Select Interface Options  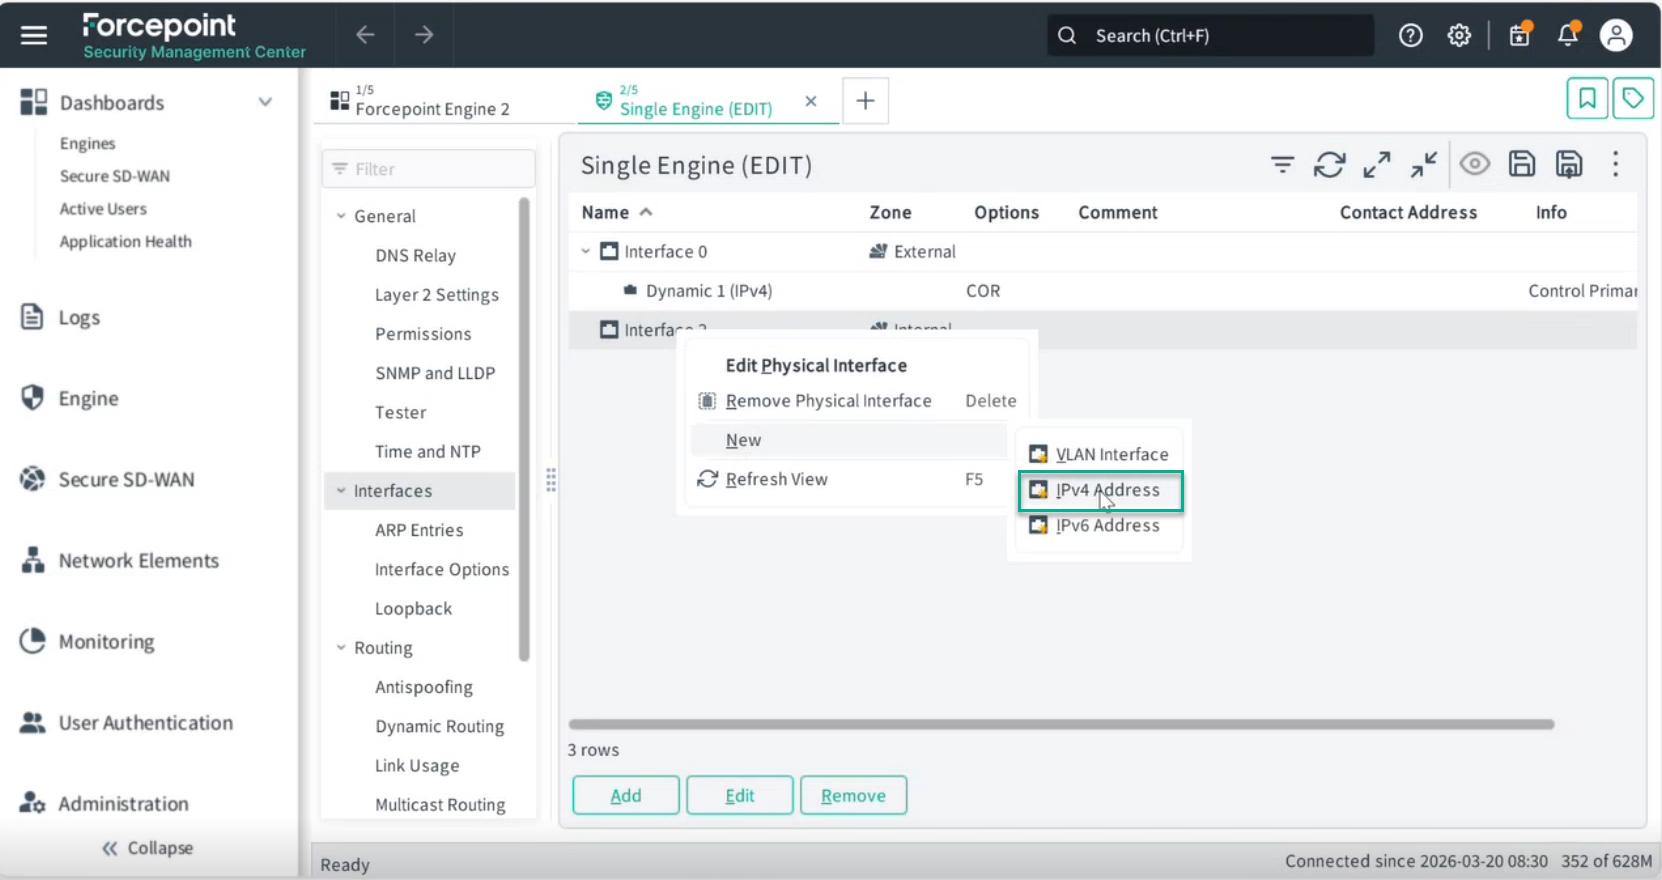point(442,569)
